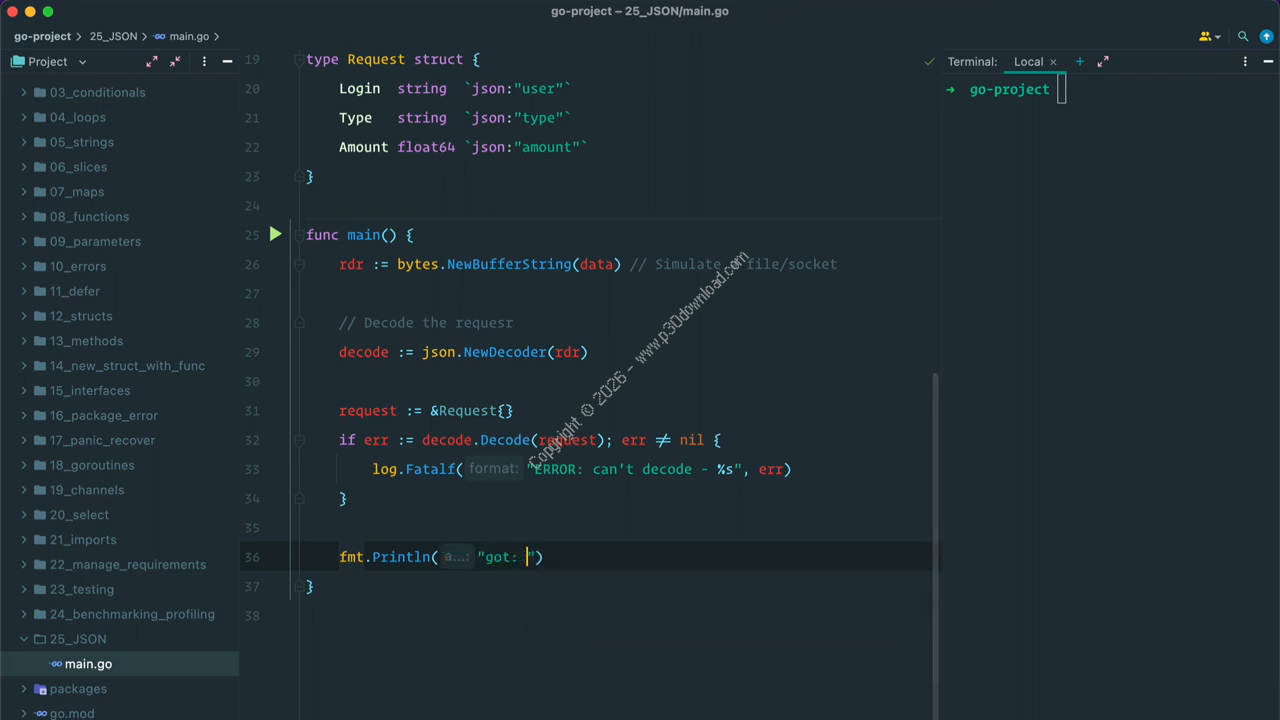This screenshot has width=1280, height=720.
Task: Open the Code With Me dropdown
Action: 1210,36
